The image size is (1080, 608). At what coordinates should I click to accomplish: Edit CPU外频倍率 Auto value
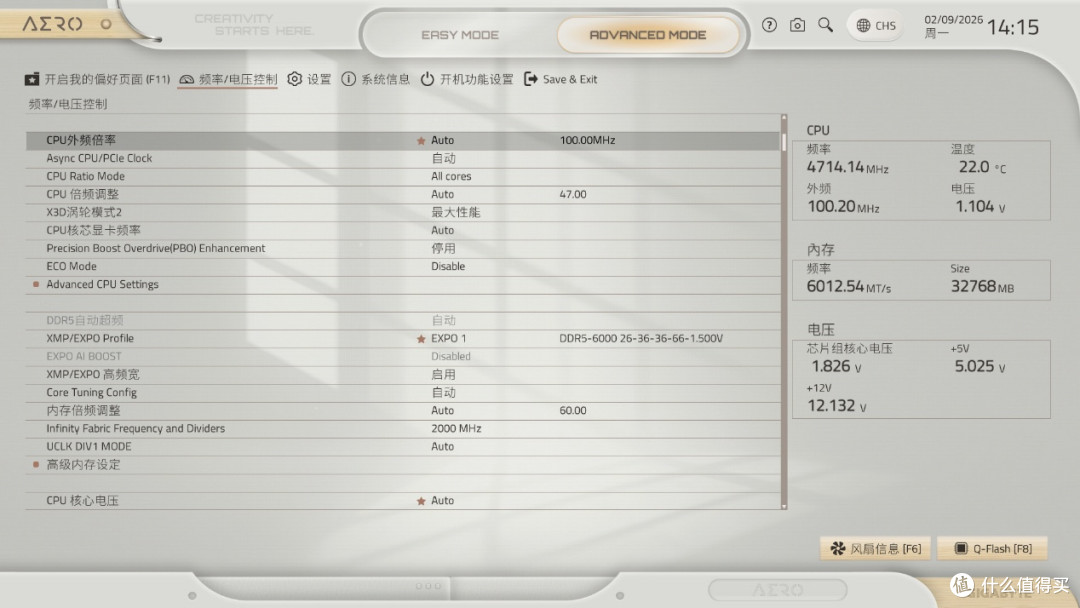442,140
